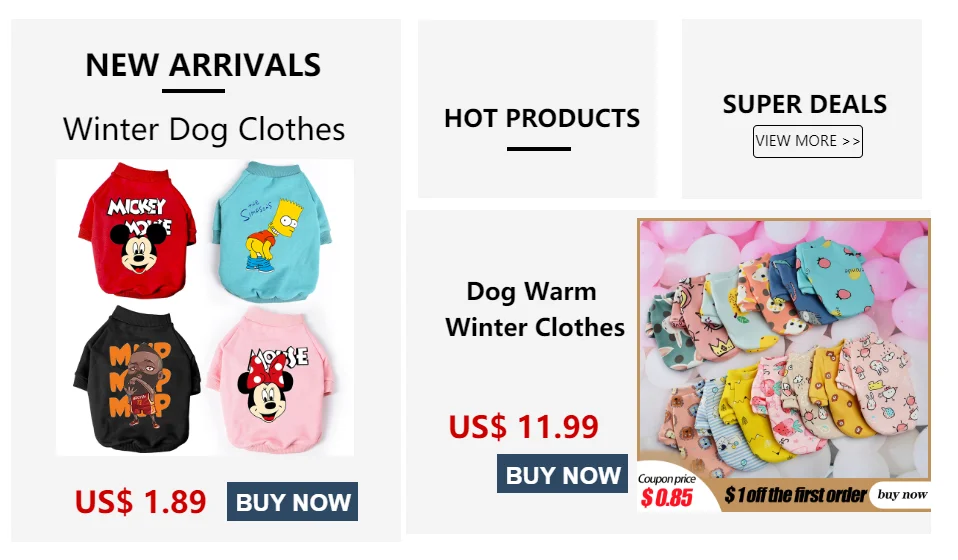Click the colorful fleece dog clothes photo
Screen dimensions: 958x560
click(784, 365)
